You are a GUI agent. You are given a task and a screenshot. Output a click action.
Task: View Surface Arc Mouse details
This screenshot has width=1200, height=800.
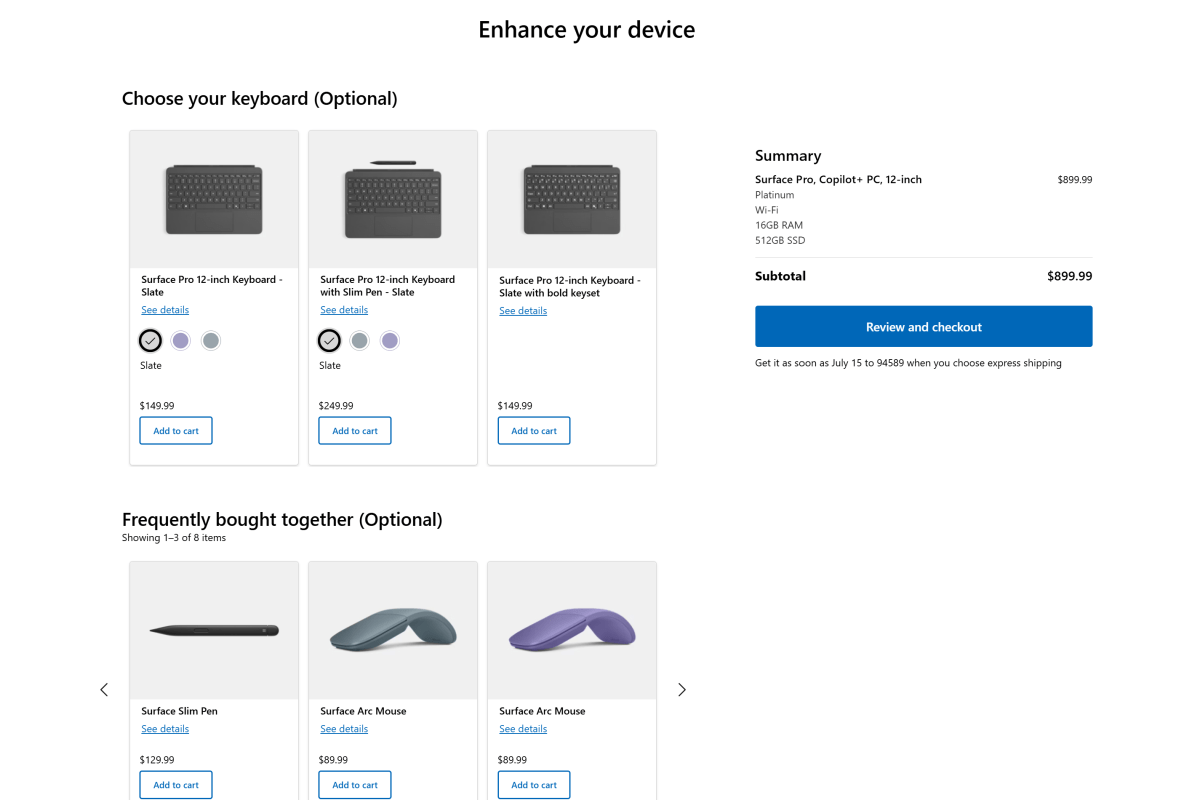[x=343, y=728]
